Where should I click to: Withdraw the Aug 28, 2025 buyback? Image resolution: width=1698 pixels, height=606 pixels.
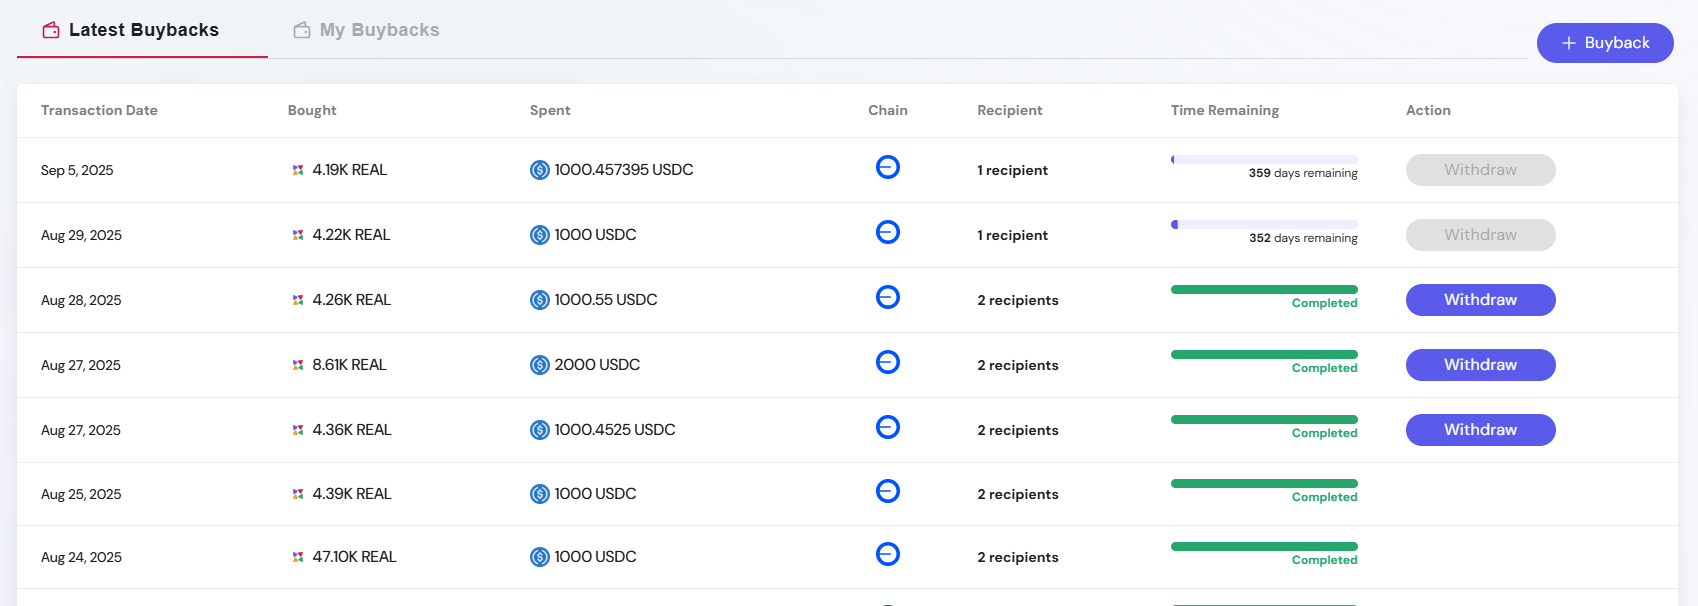[x=1480, y=300]
